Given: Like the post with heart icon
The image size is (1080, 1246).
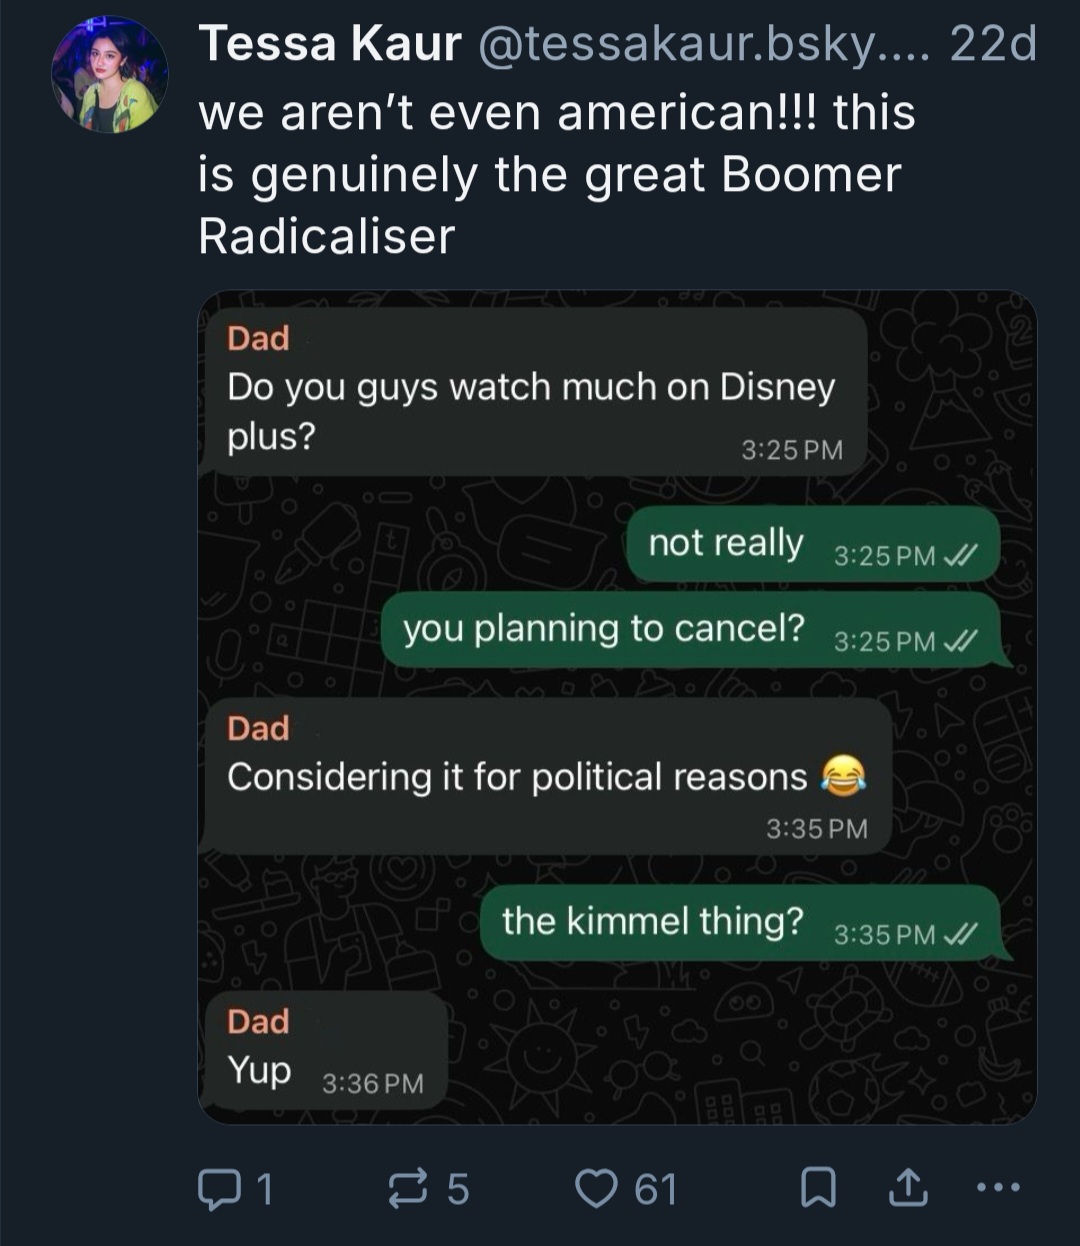Looking at the screenshot, I should [597, 1189].
